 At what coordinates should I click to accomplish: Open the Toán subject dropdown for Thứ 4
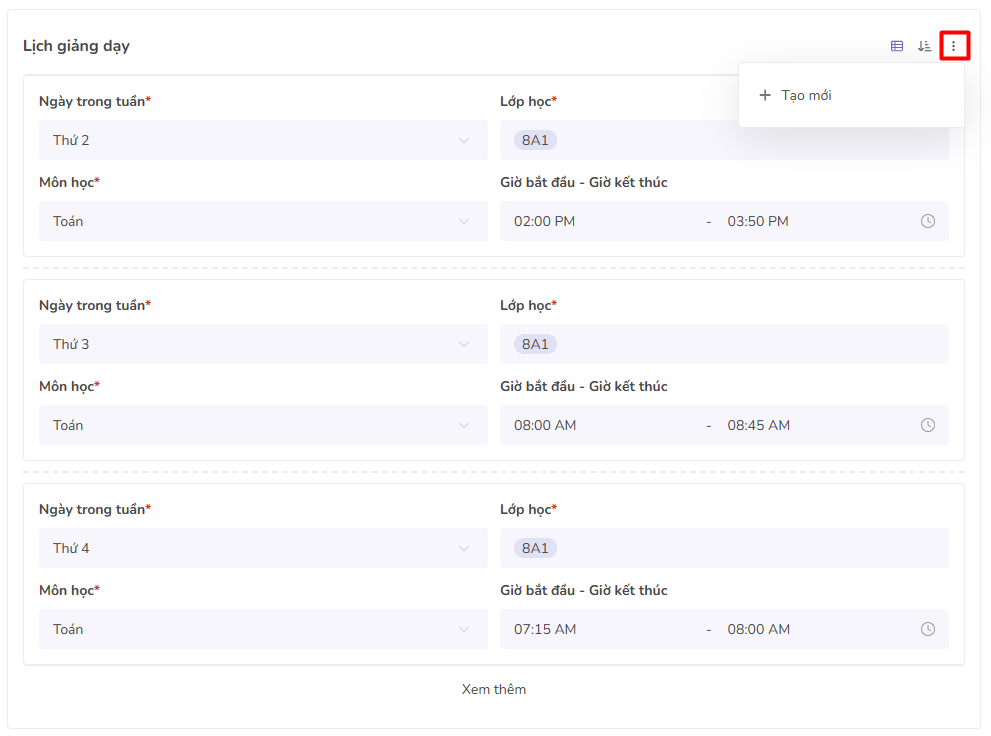(x=263, y=629)
